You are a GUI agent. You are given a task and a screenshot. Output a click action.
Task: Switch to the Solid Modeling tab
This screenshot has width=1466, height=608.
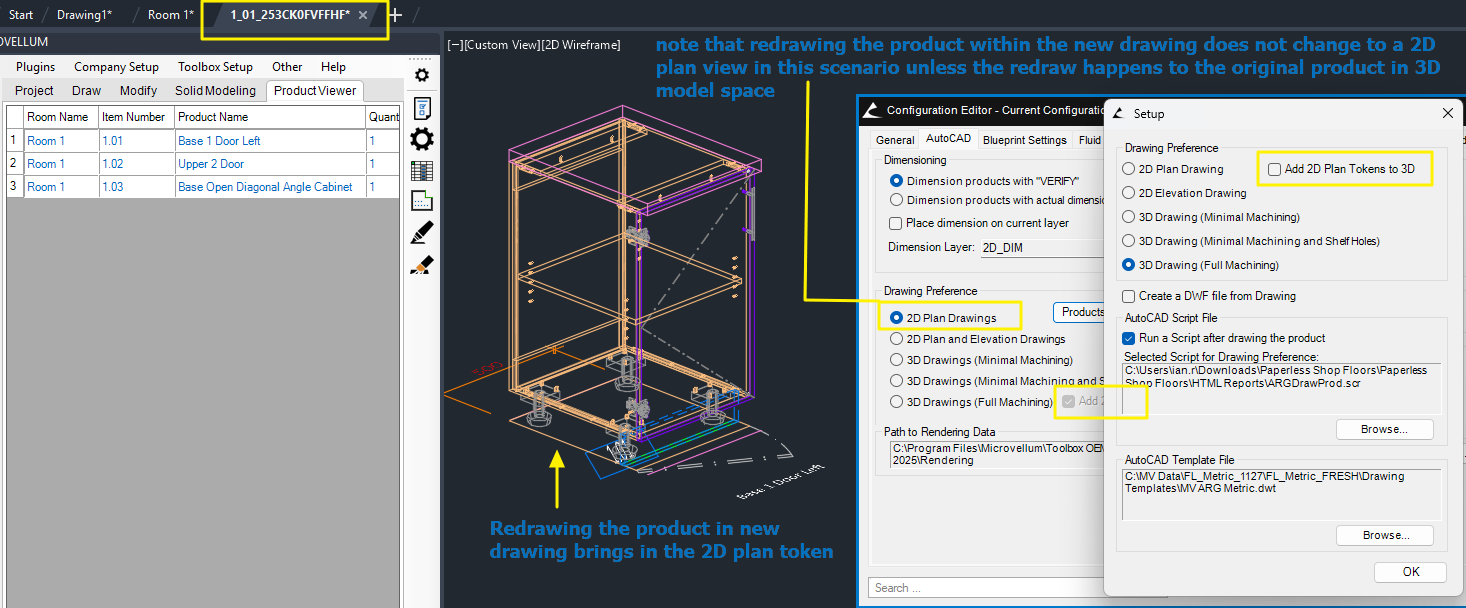(x=215, y=91)
